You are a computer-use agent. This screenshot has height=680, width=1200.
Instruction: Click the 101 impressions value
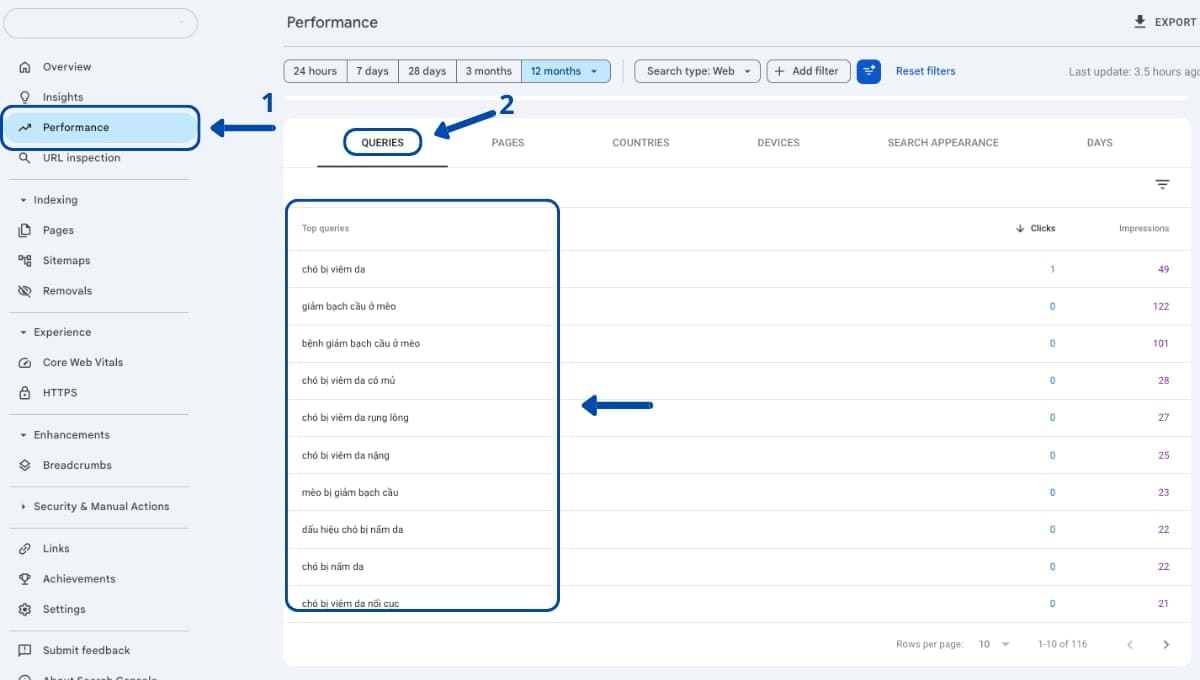(x=1160, y=344)
